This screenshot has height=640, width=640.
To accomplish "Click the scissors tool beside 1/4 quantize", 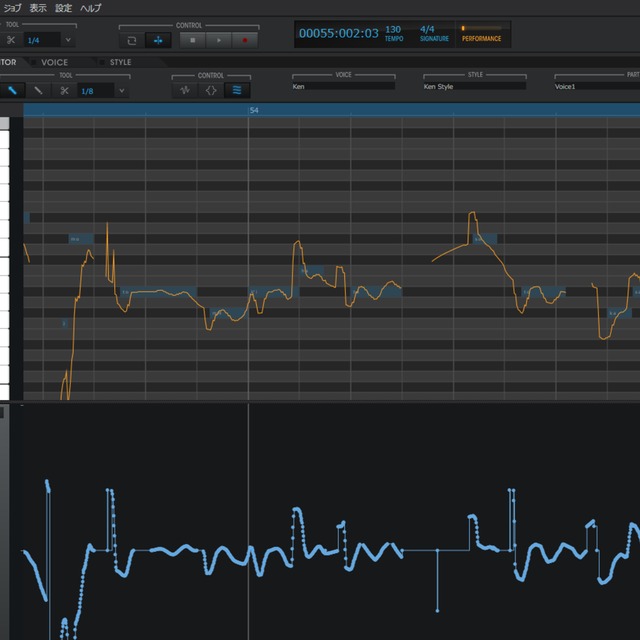I will [11, 40].
